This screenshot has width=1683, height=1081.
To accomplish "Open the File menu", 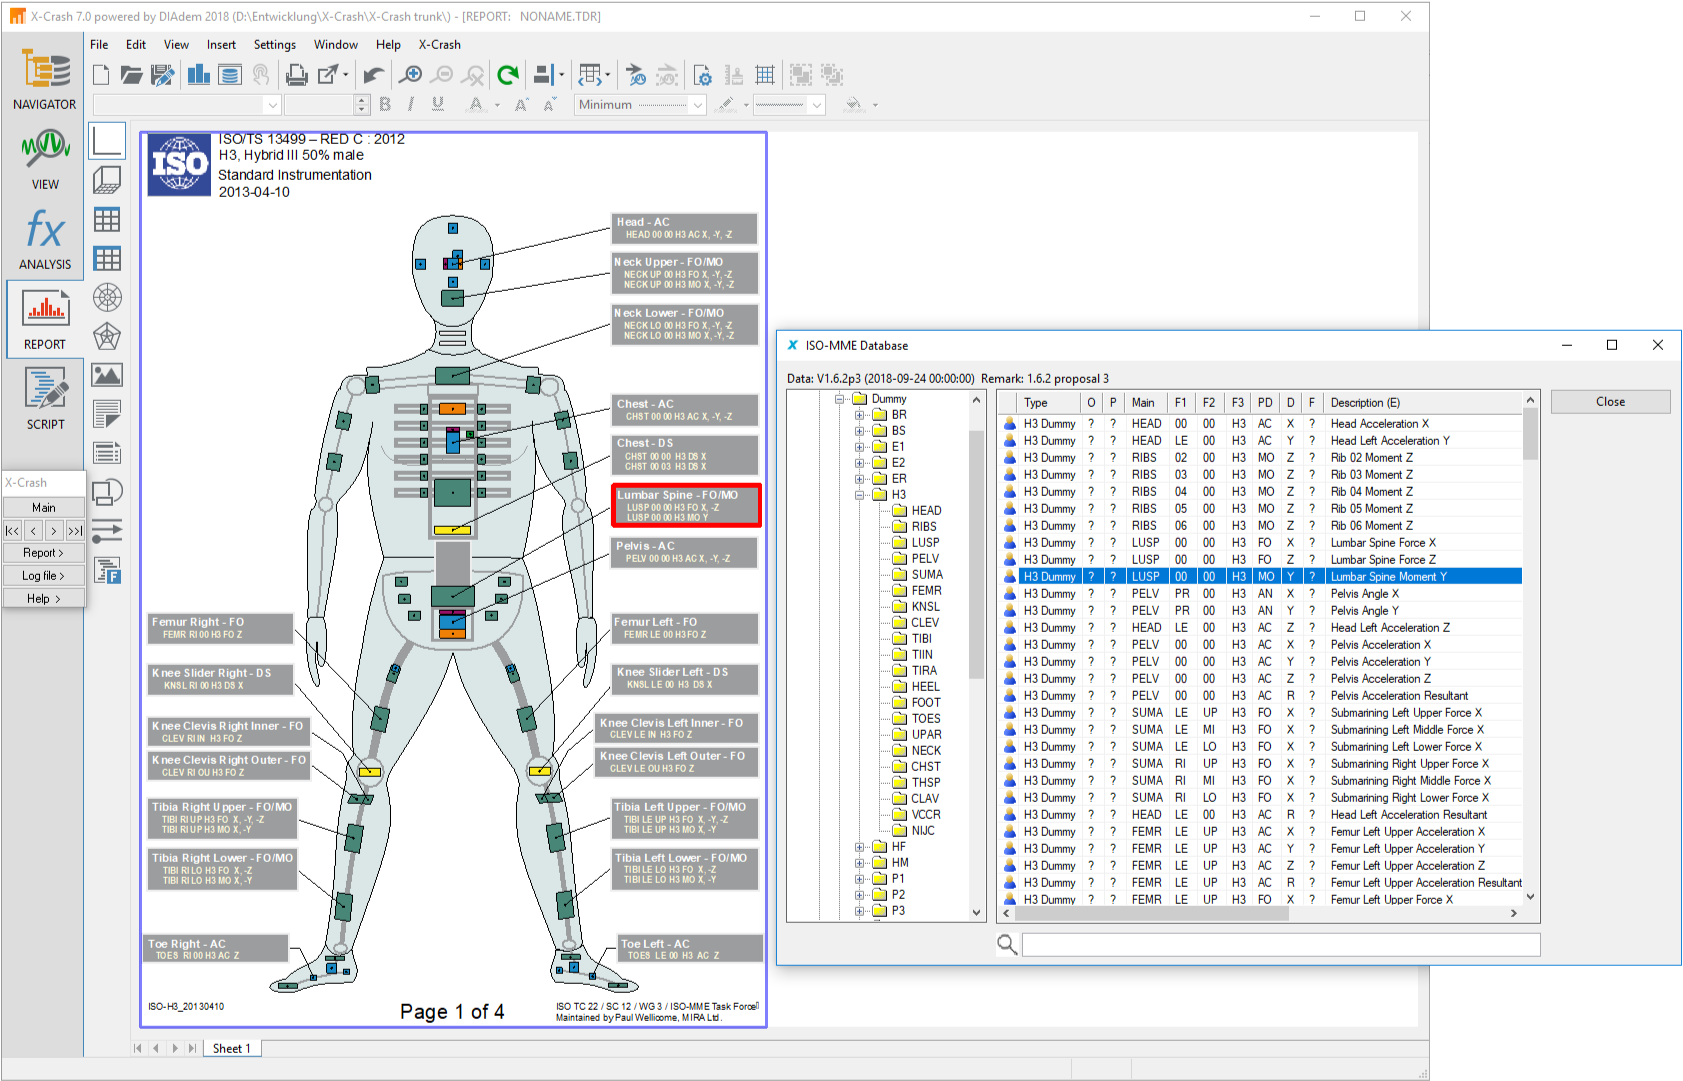I will pyautogui.click(x=99, y=45).
